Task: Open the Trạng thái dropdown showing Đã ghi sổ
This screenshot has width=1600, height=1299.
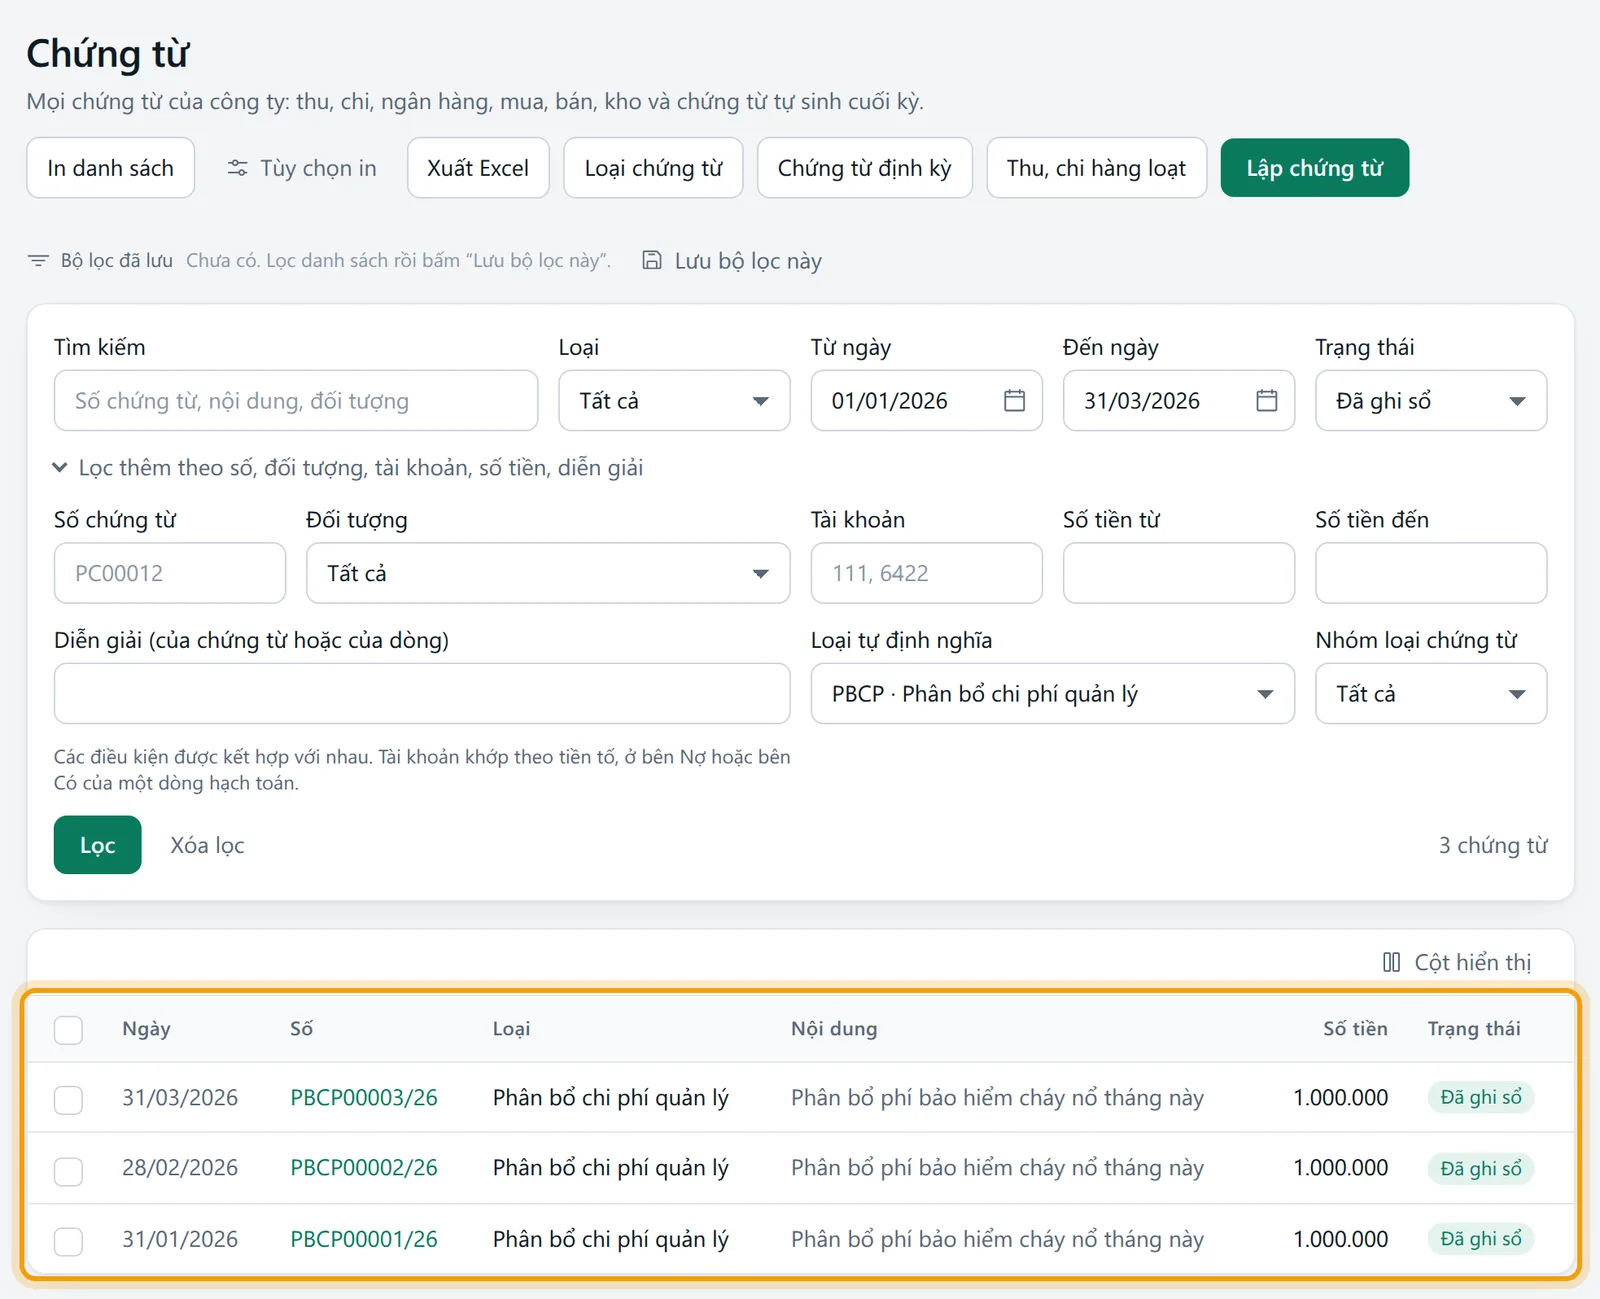Action: point(1431,401)
